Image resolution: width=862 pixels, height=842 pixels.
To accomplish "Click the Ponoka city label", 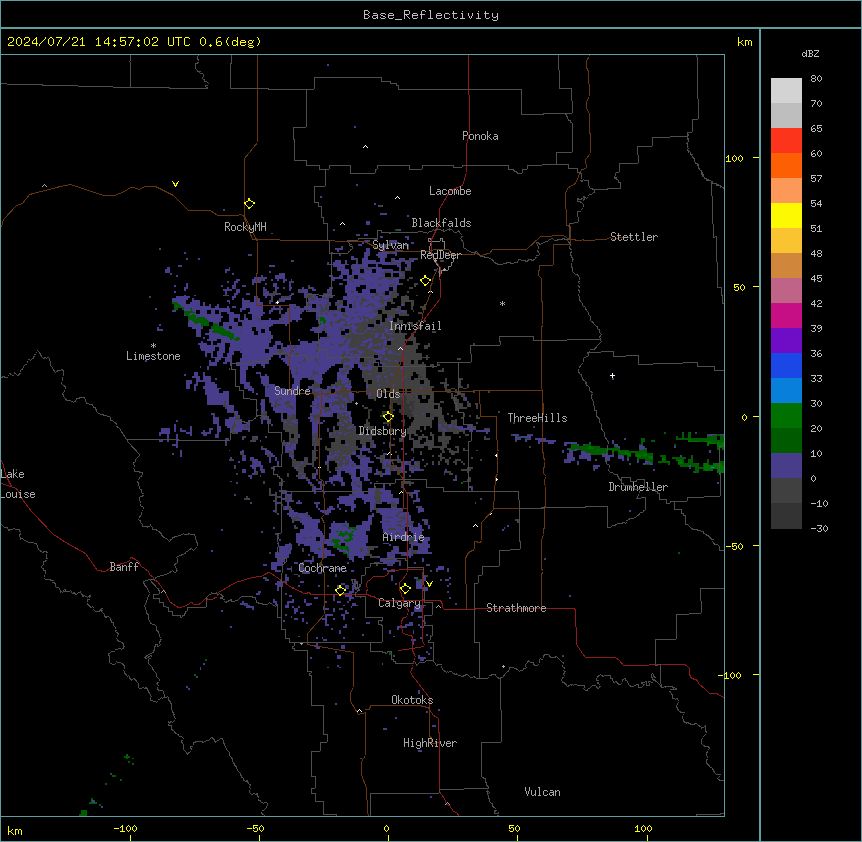I will pyautogui.click(x=480, y=136).
